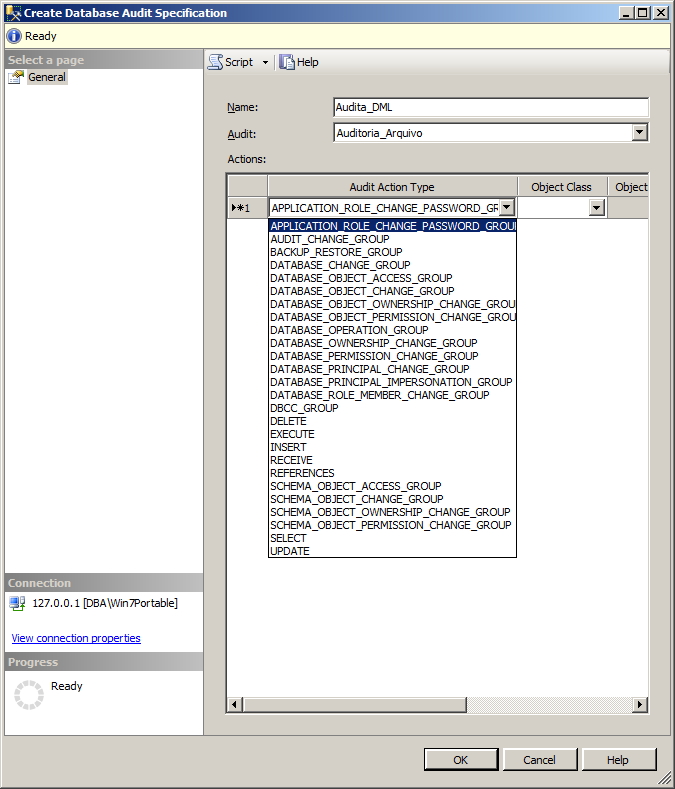Click the title bar application icon
The height and width of the screenshot is (789, 675).
point(13,13)
